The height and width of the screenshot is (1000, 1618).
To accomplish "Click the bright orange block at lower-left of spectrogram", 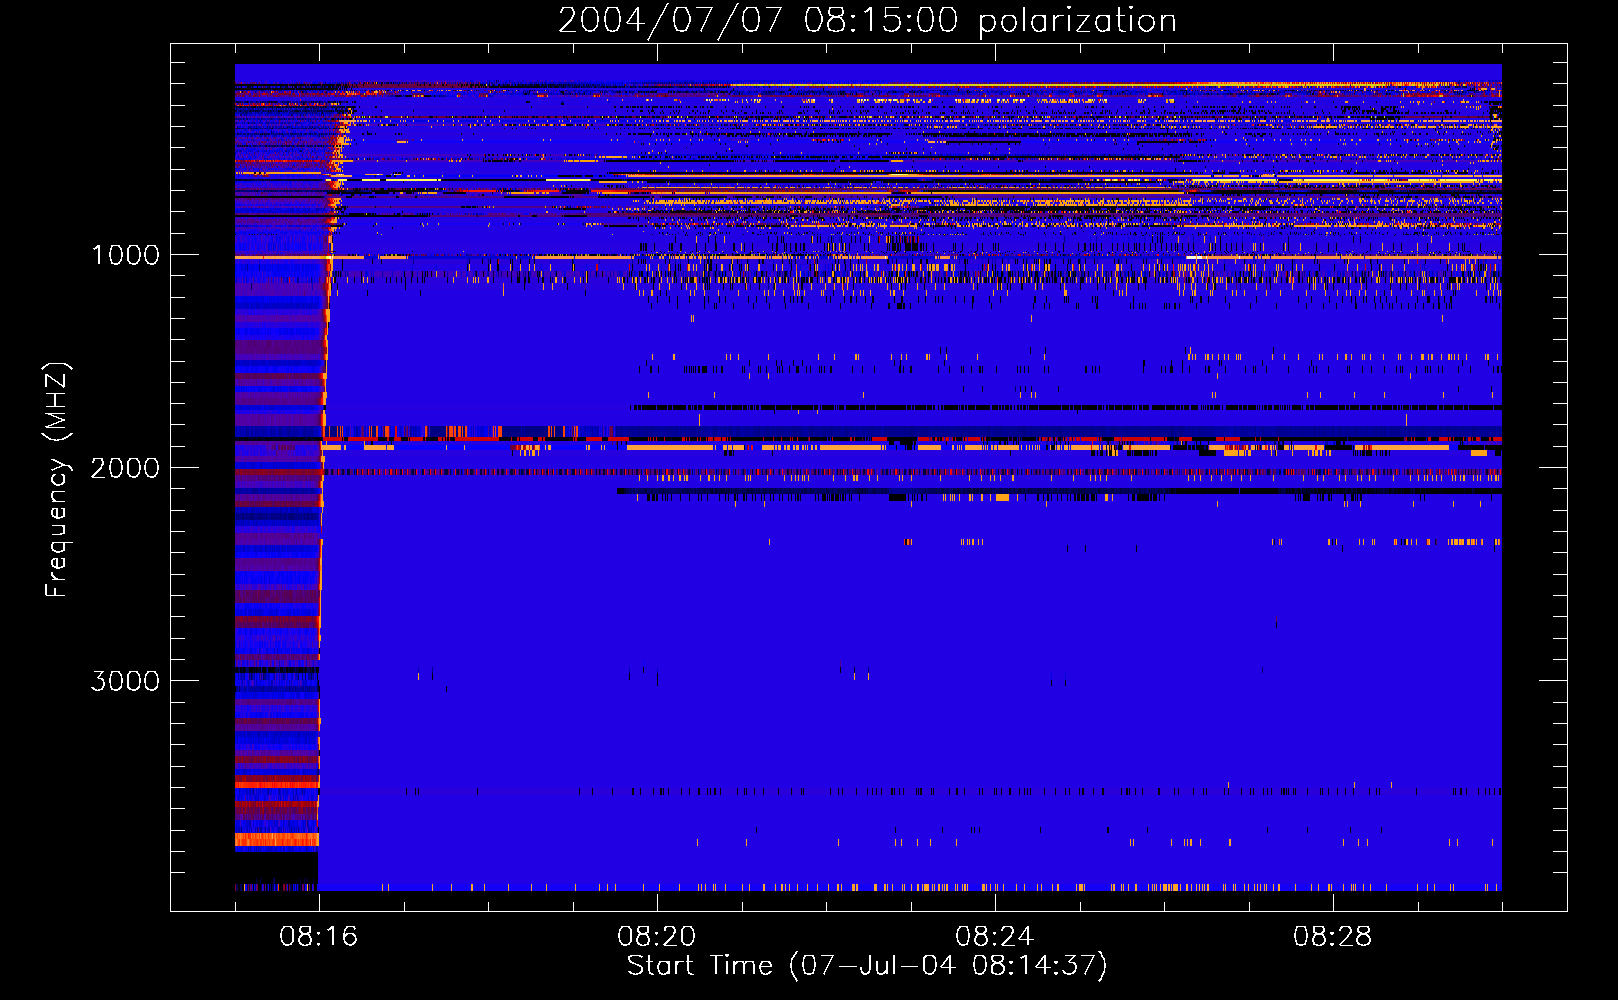I will [x=277, y=839].
